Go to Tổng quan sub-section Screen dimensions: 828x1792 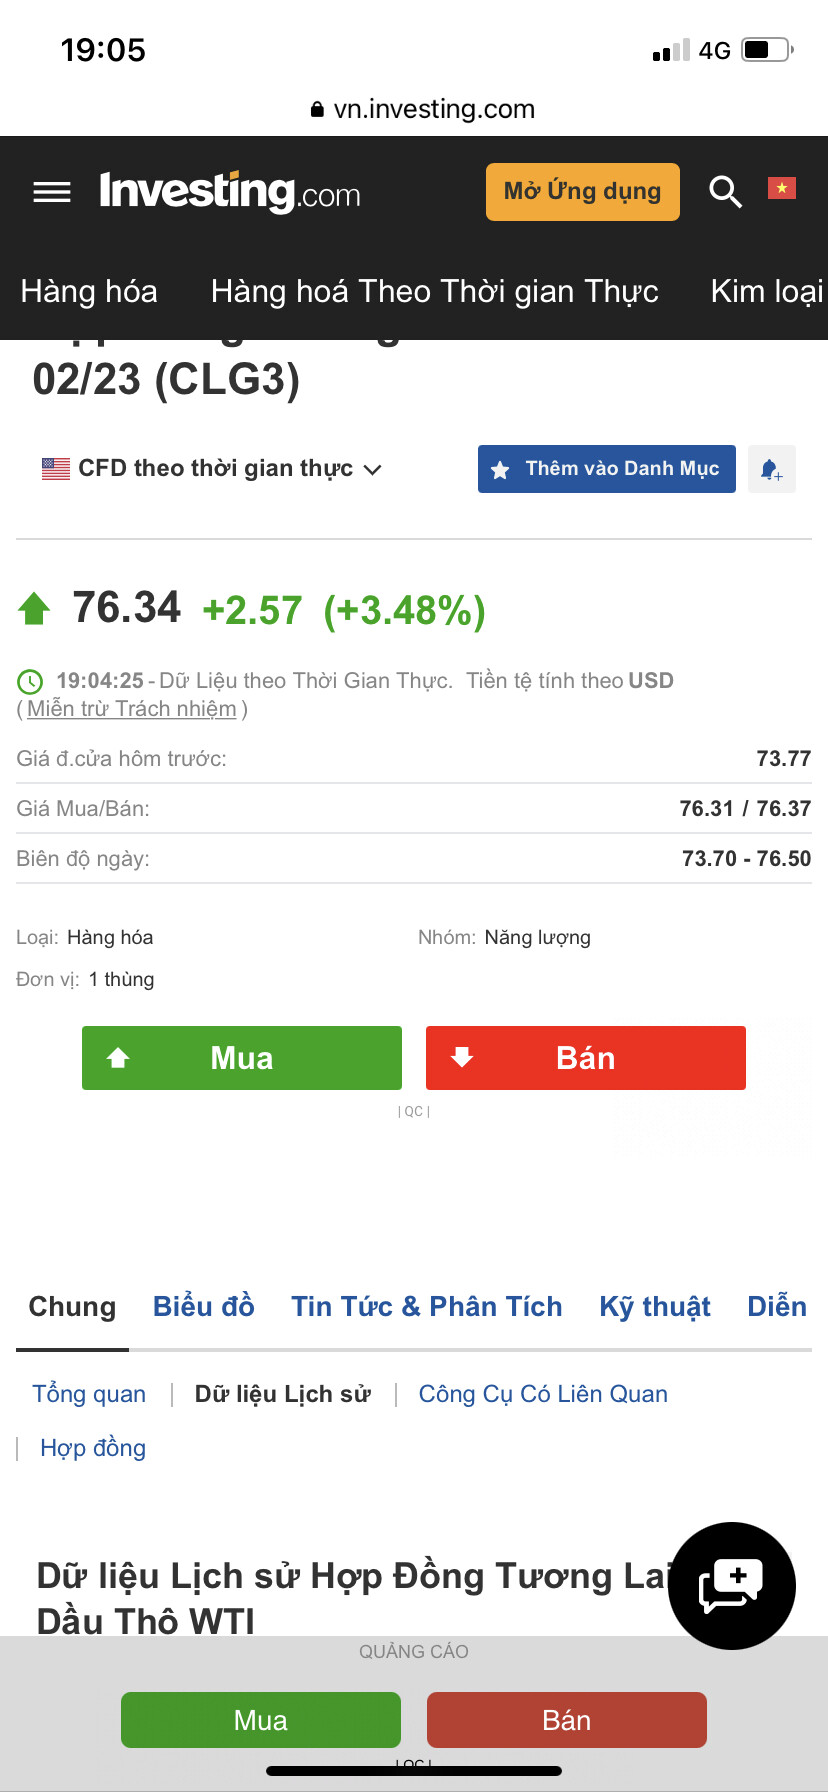[89, 1394]
